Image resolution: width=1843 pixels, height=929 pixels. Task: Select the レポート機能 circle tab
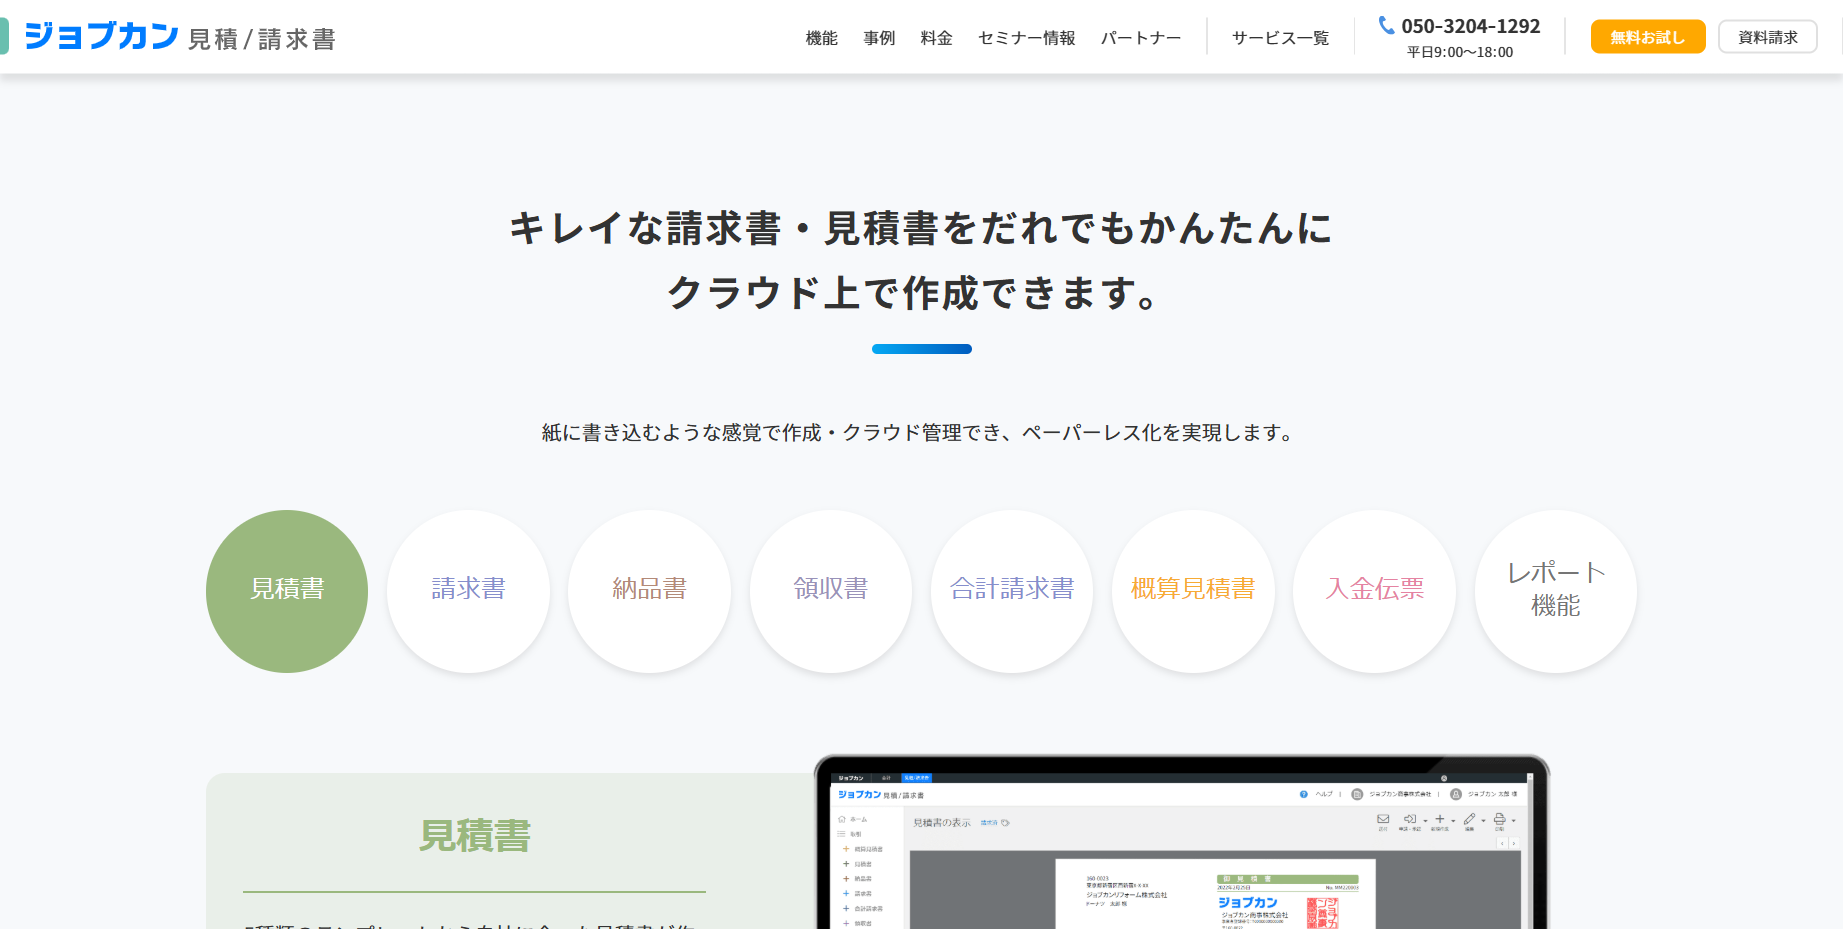pos(1556,591)
